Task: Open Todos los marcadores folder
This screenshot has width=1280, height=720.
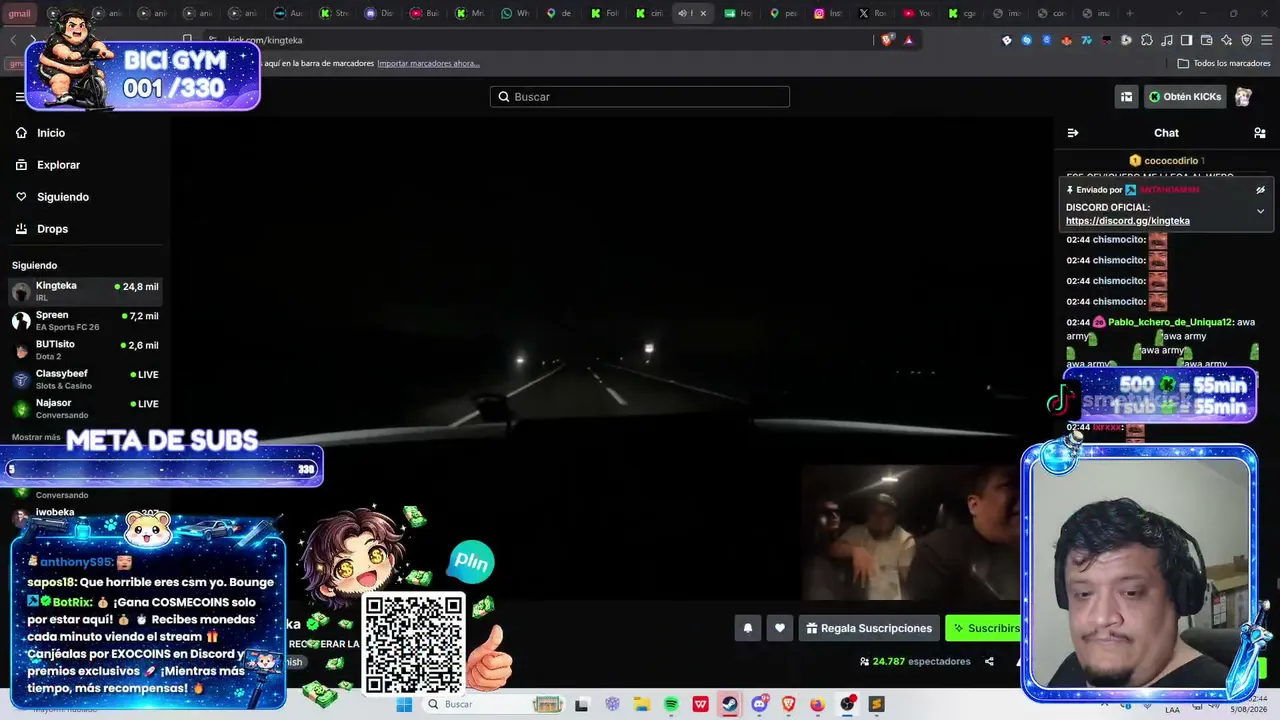Action: tap(1224, 63)
